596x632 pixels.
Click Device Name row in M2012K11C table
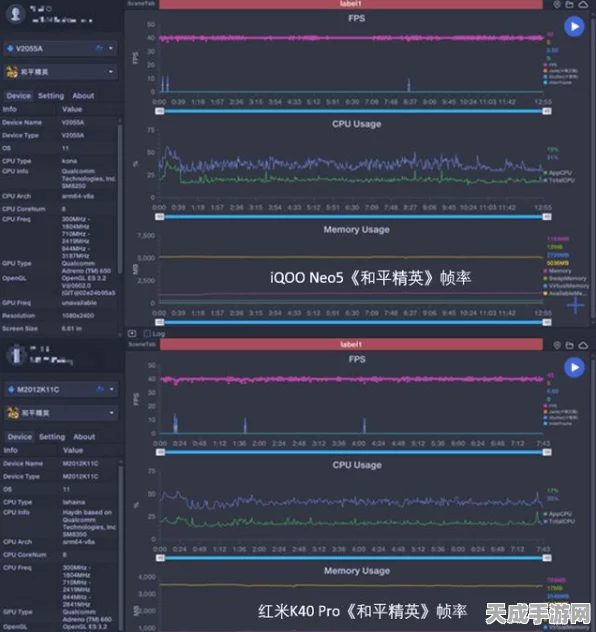pyautogui.click(x=60, y=464)
